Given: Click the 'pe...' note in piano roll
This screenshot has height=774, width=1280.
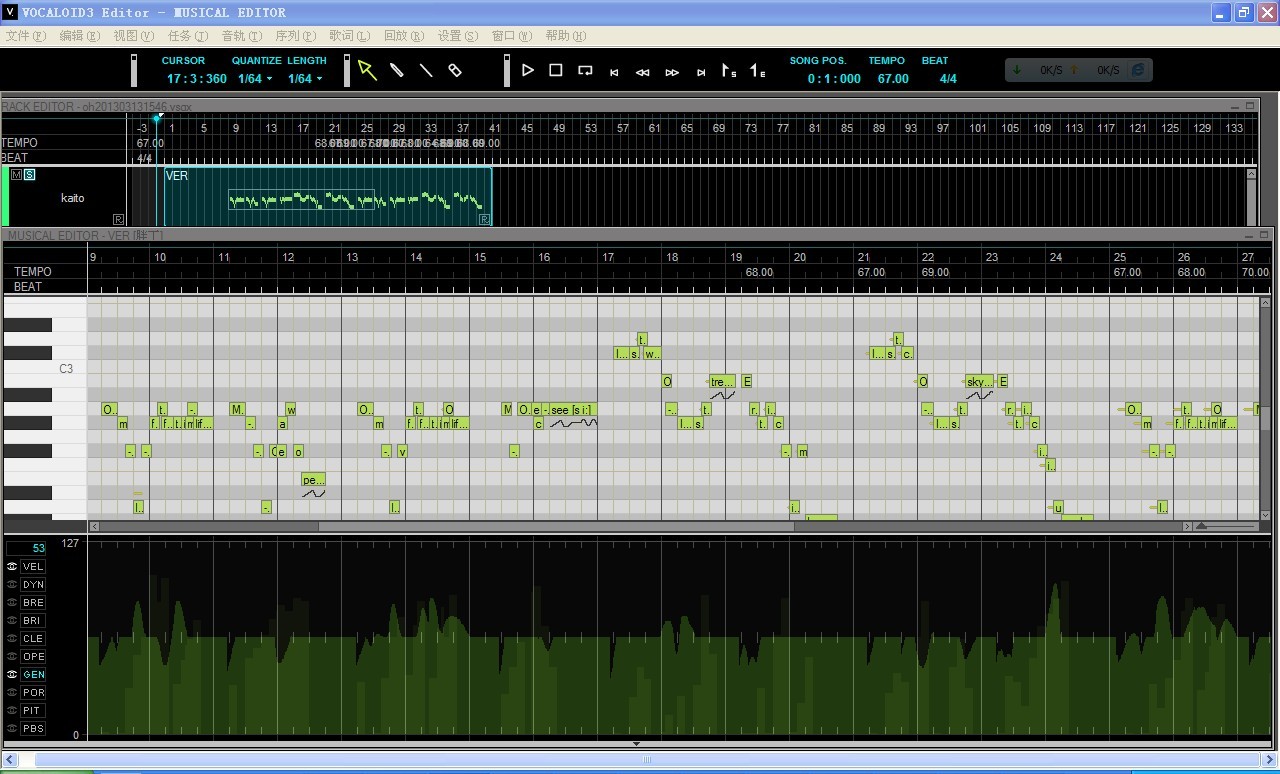Looking at the screenshot, I should (313, 479).
